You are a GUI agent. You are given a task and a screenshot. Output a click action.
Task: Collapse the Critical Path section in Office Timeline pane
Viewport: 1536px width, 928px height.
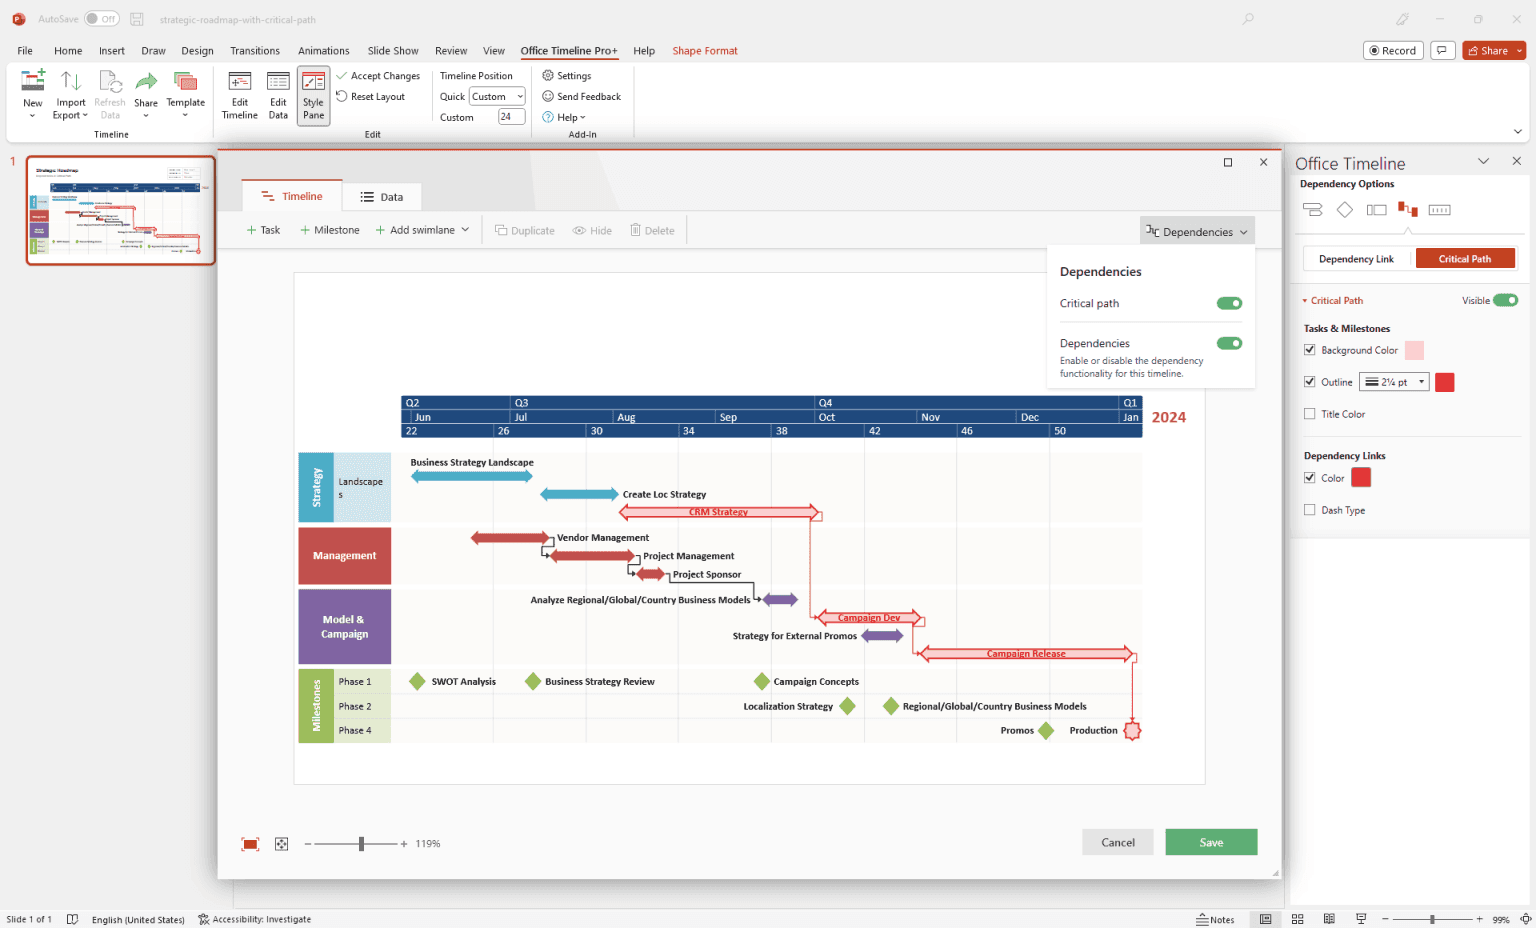click(1304, 300)
